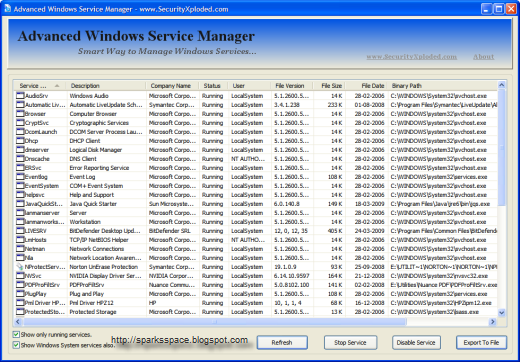Click the vertical scrollbar down arrow
This screenshot has width=520, height=362.
click(501, 313)
